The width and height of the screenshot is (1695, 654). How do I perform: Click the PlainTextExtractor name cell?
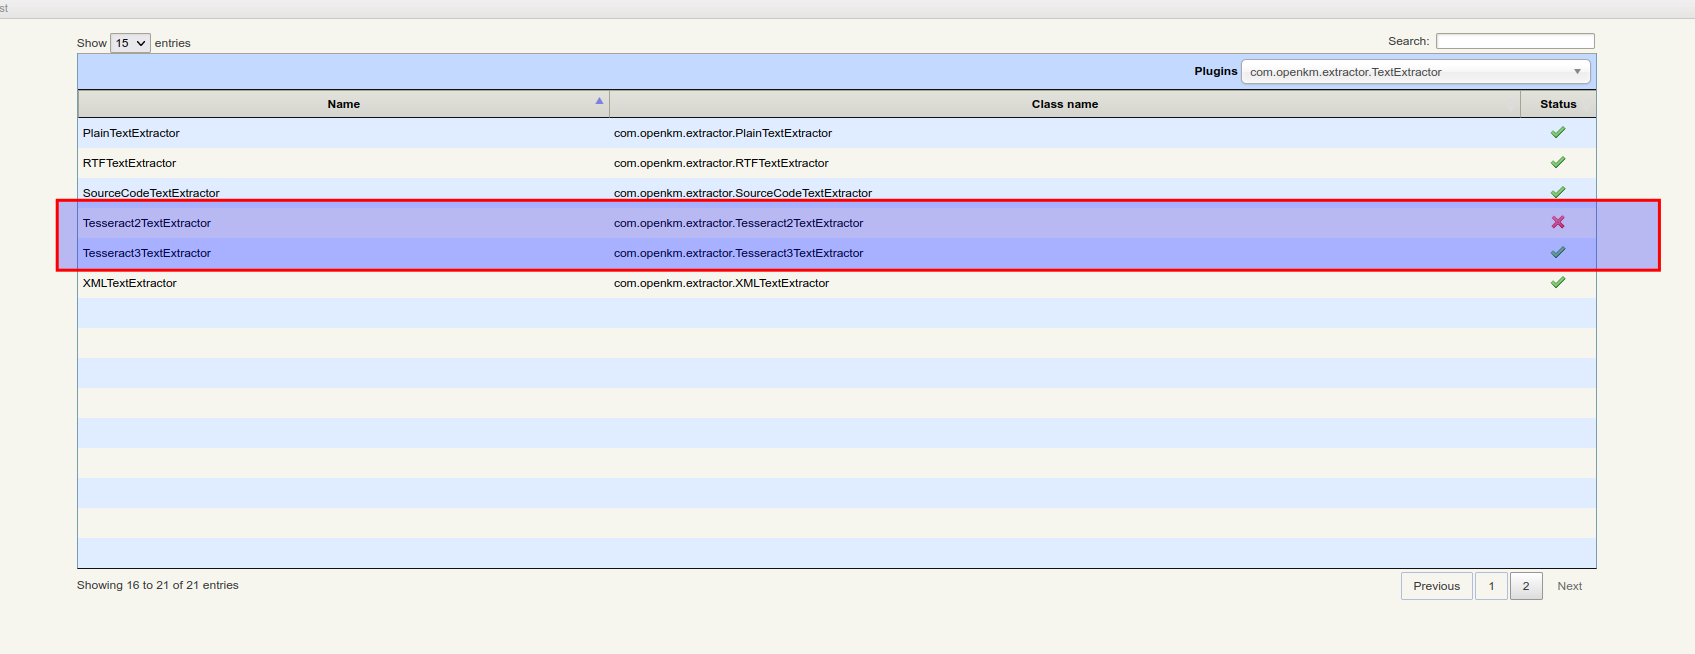[x=131, y=133]
